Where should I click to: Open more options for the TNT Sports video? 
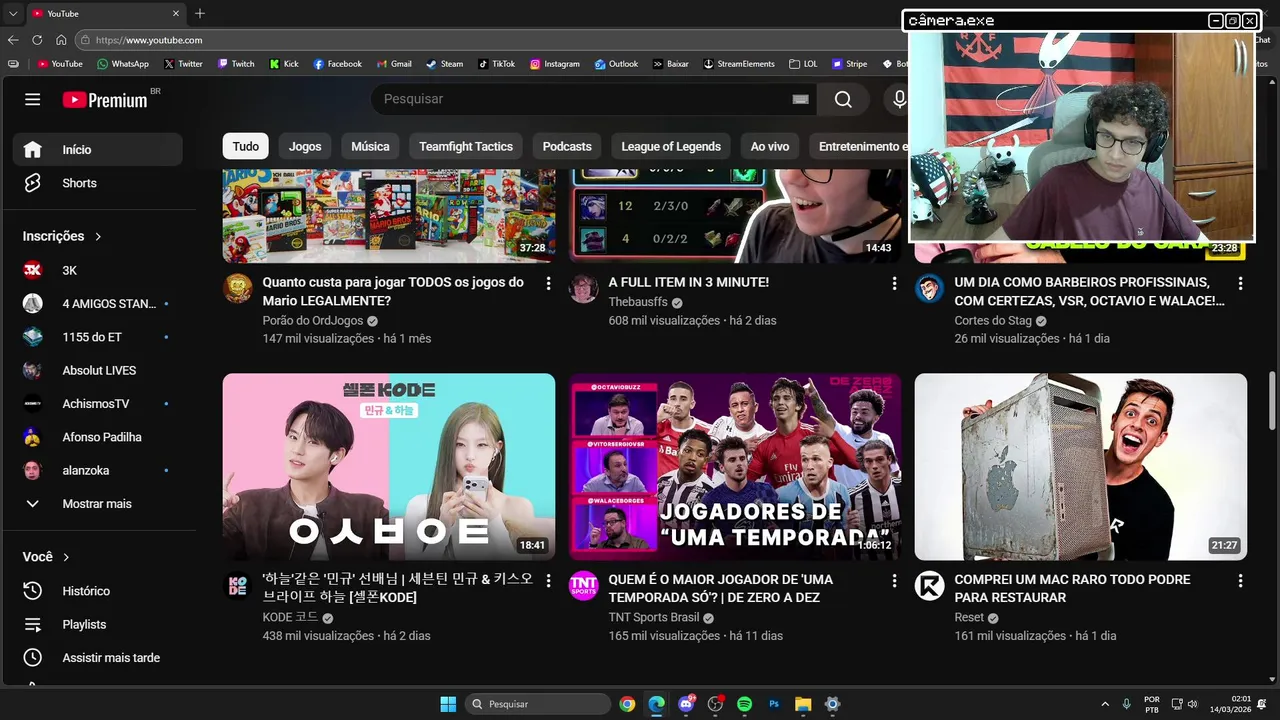pos(894,580)
